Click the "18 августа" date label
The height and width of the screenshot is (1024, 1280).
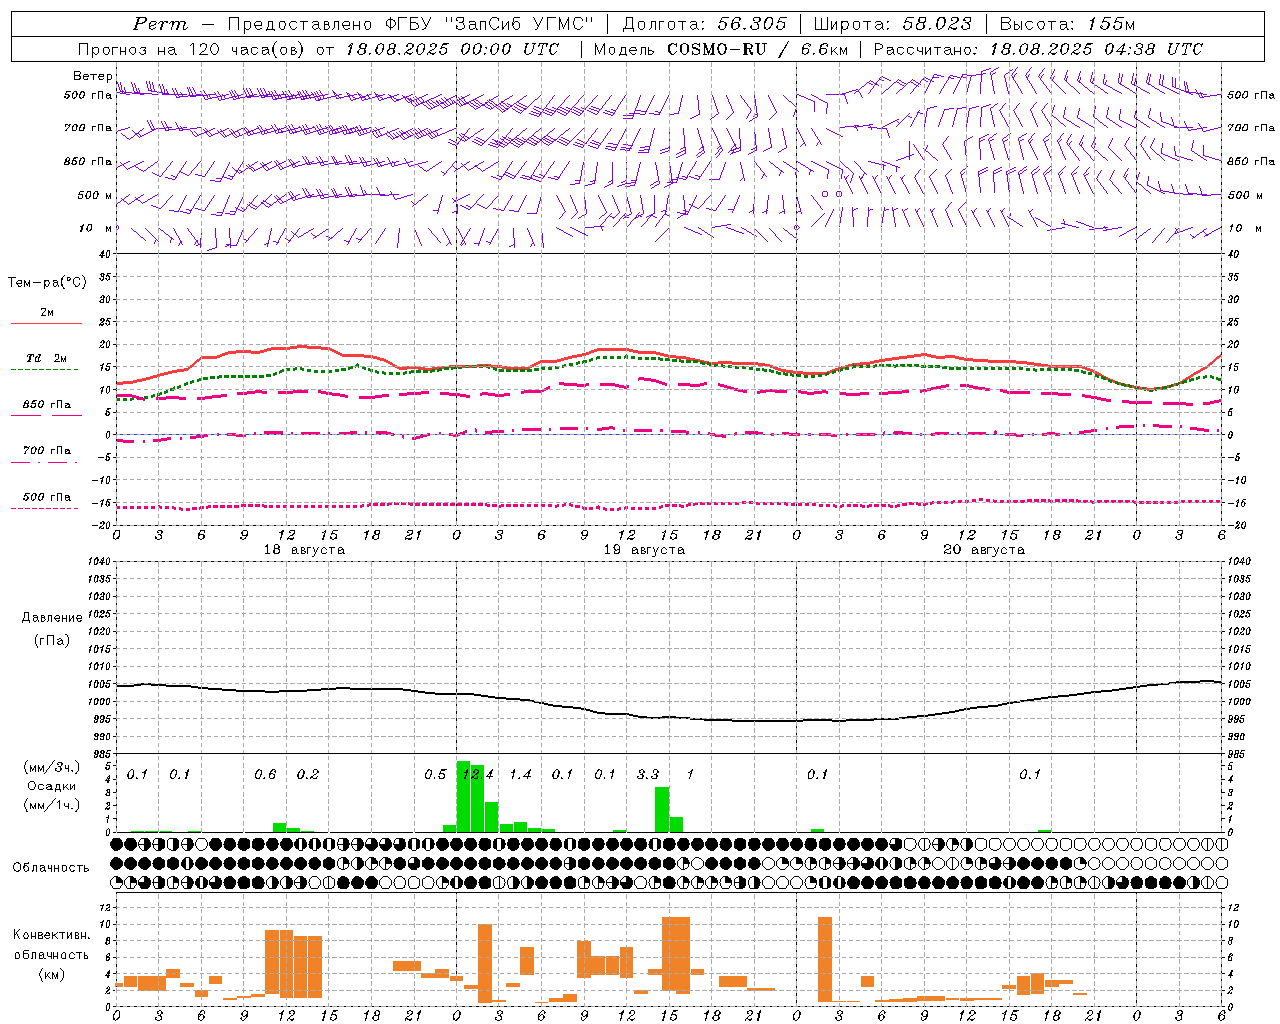pos(304,549)
